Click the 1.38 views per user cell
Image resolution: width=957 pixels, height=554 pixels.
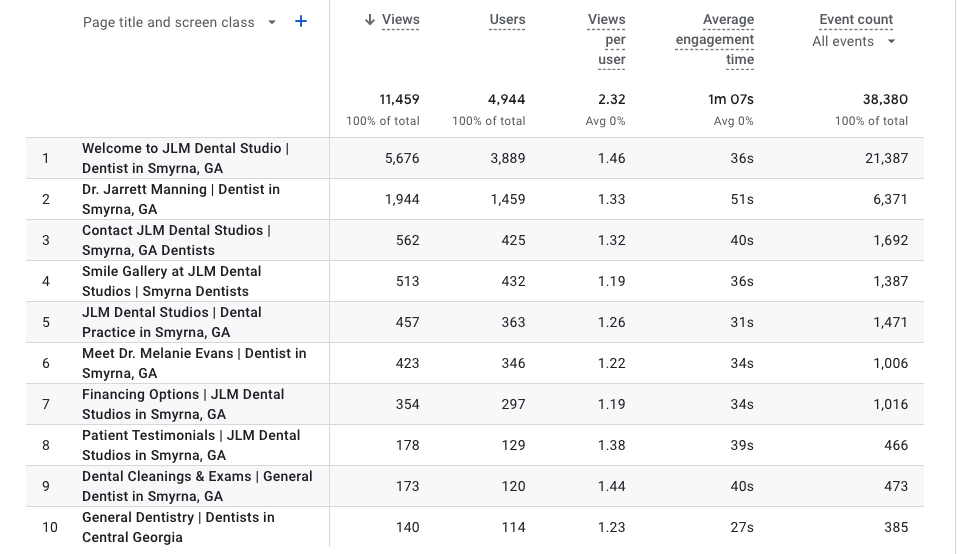(612, 445)
